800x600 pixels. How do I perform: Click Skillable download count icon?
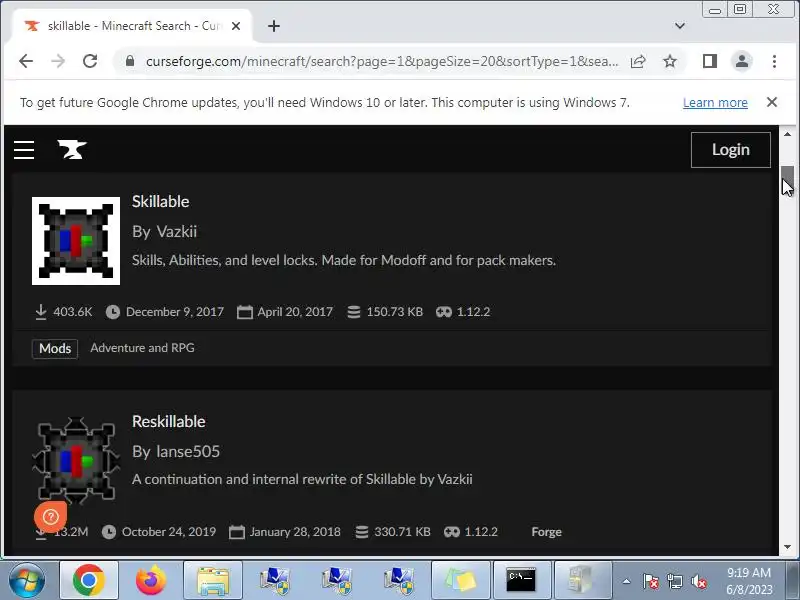tap(41, 312)
